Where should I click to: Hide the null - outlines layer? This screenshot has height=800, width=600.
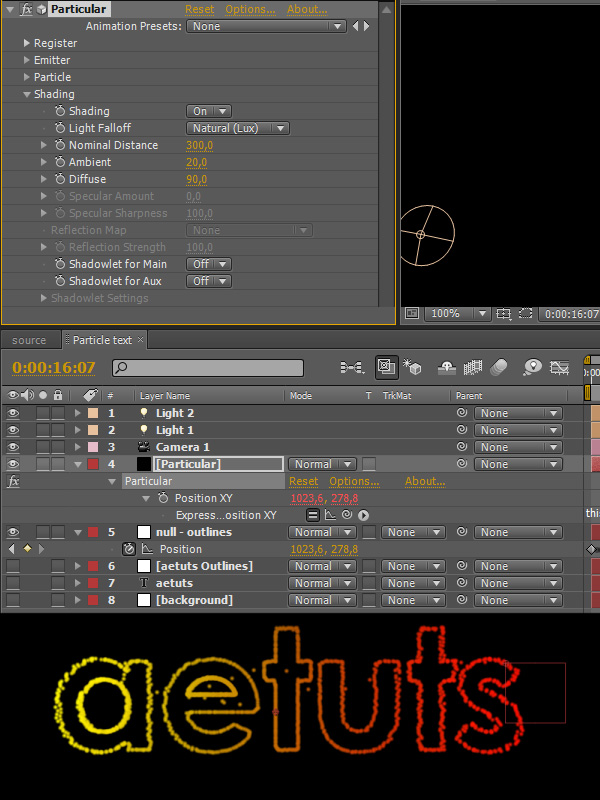(13, 532)
